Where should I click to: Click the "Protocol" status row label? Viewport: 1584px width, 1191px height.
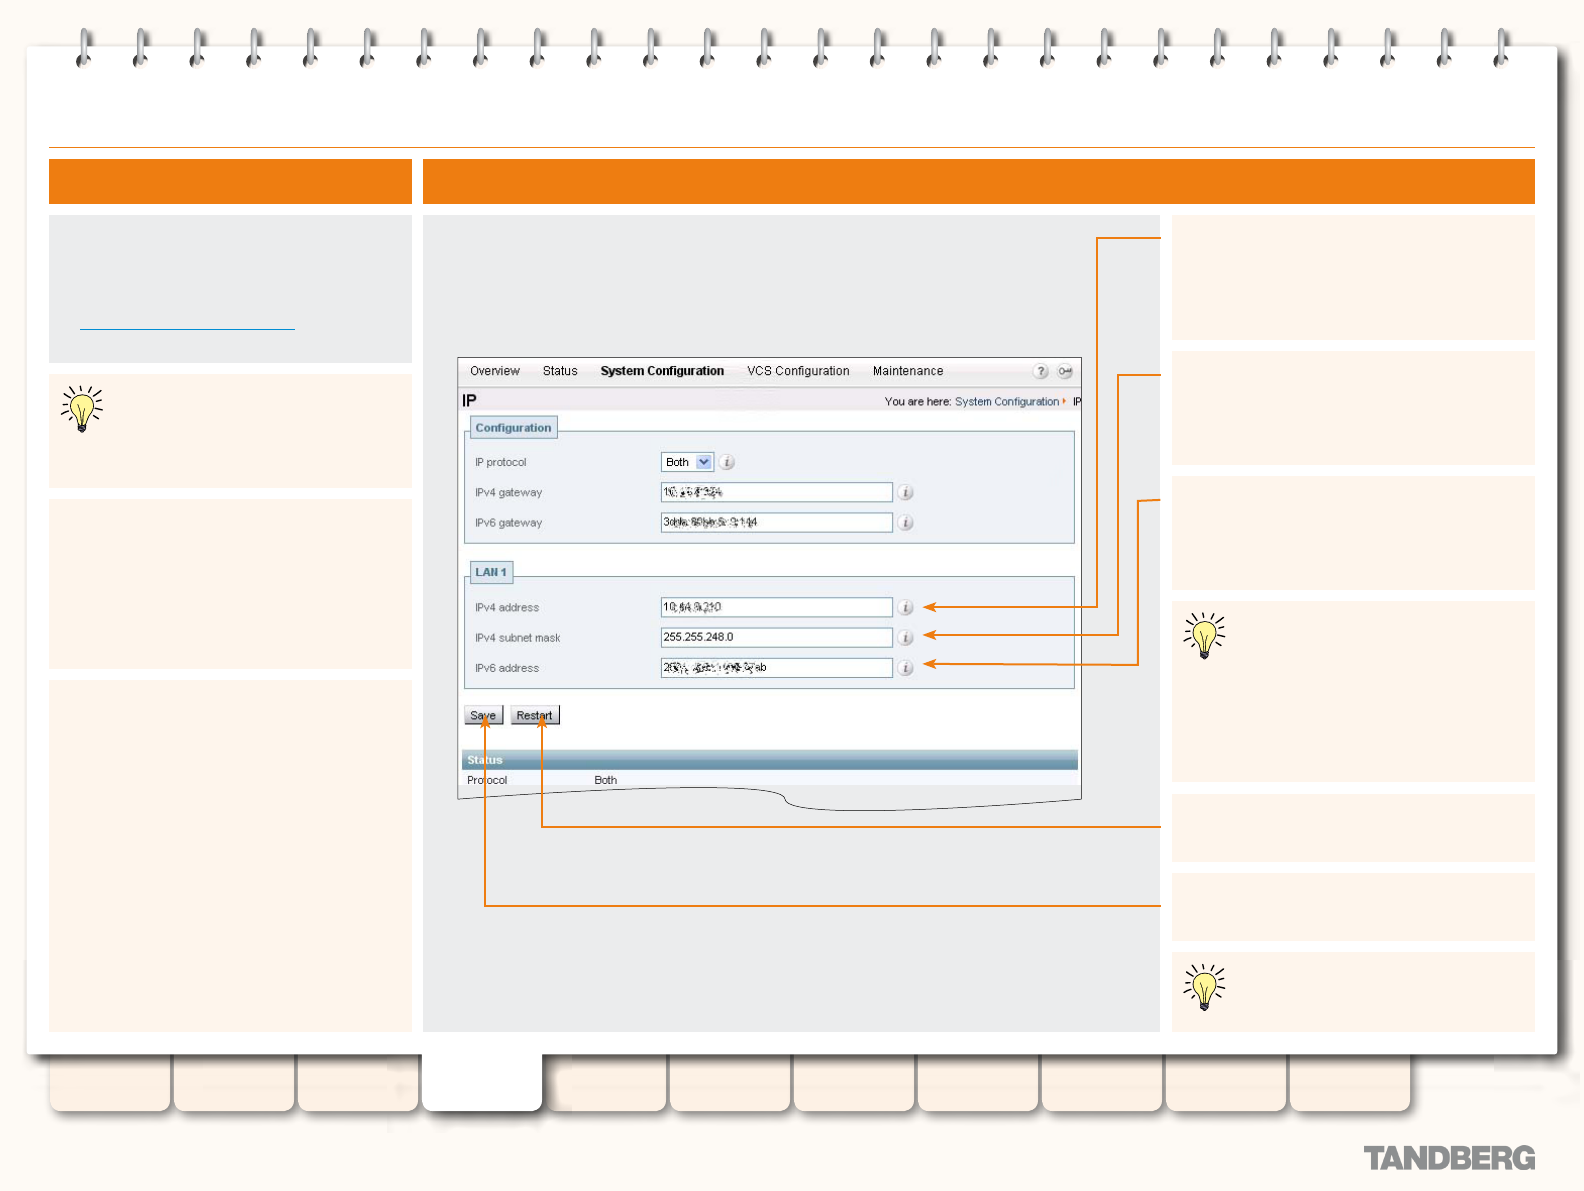[487, 780]
